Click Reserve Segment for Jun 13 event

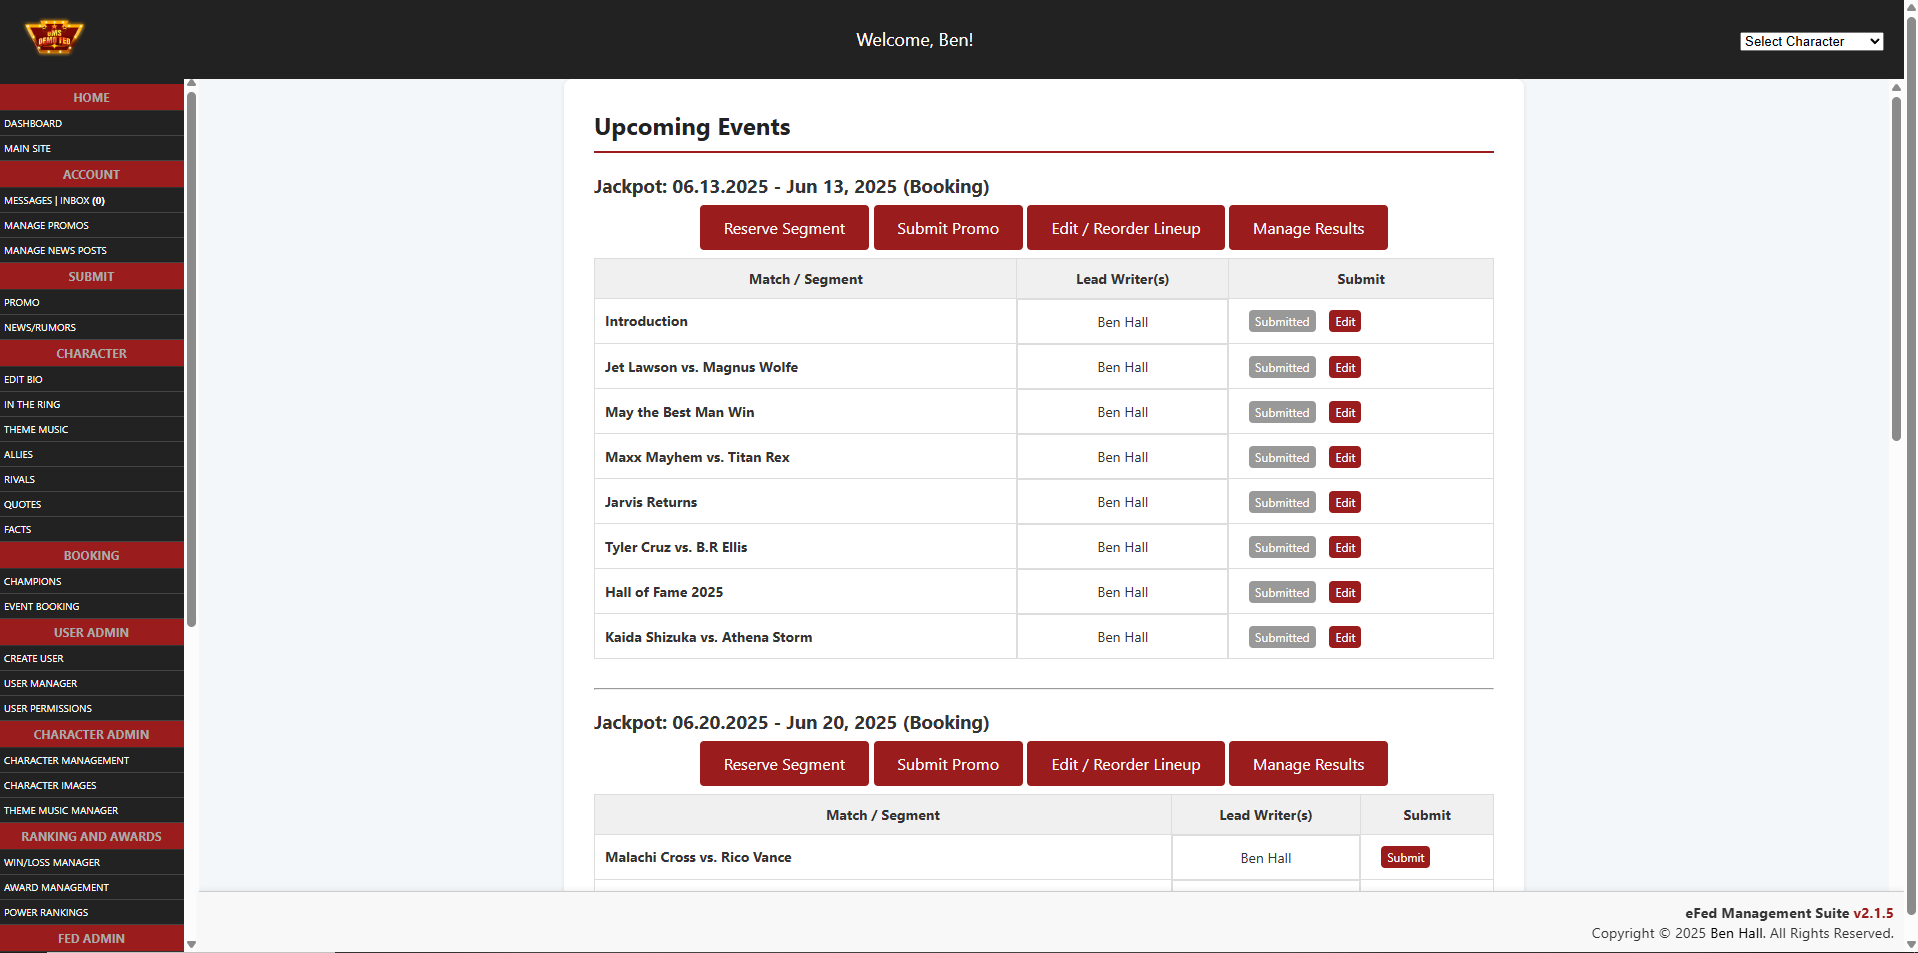[x=783, y=229]
